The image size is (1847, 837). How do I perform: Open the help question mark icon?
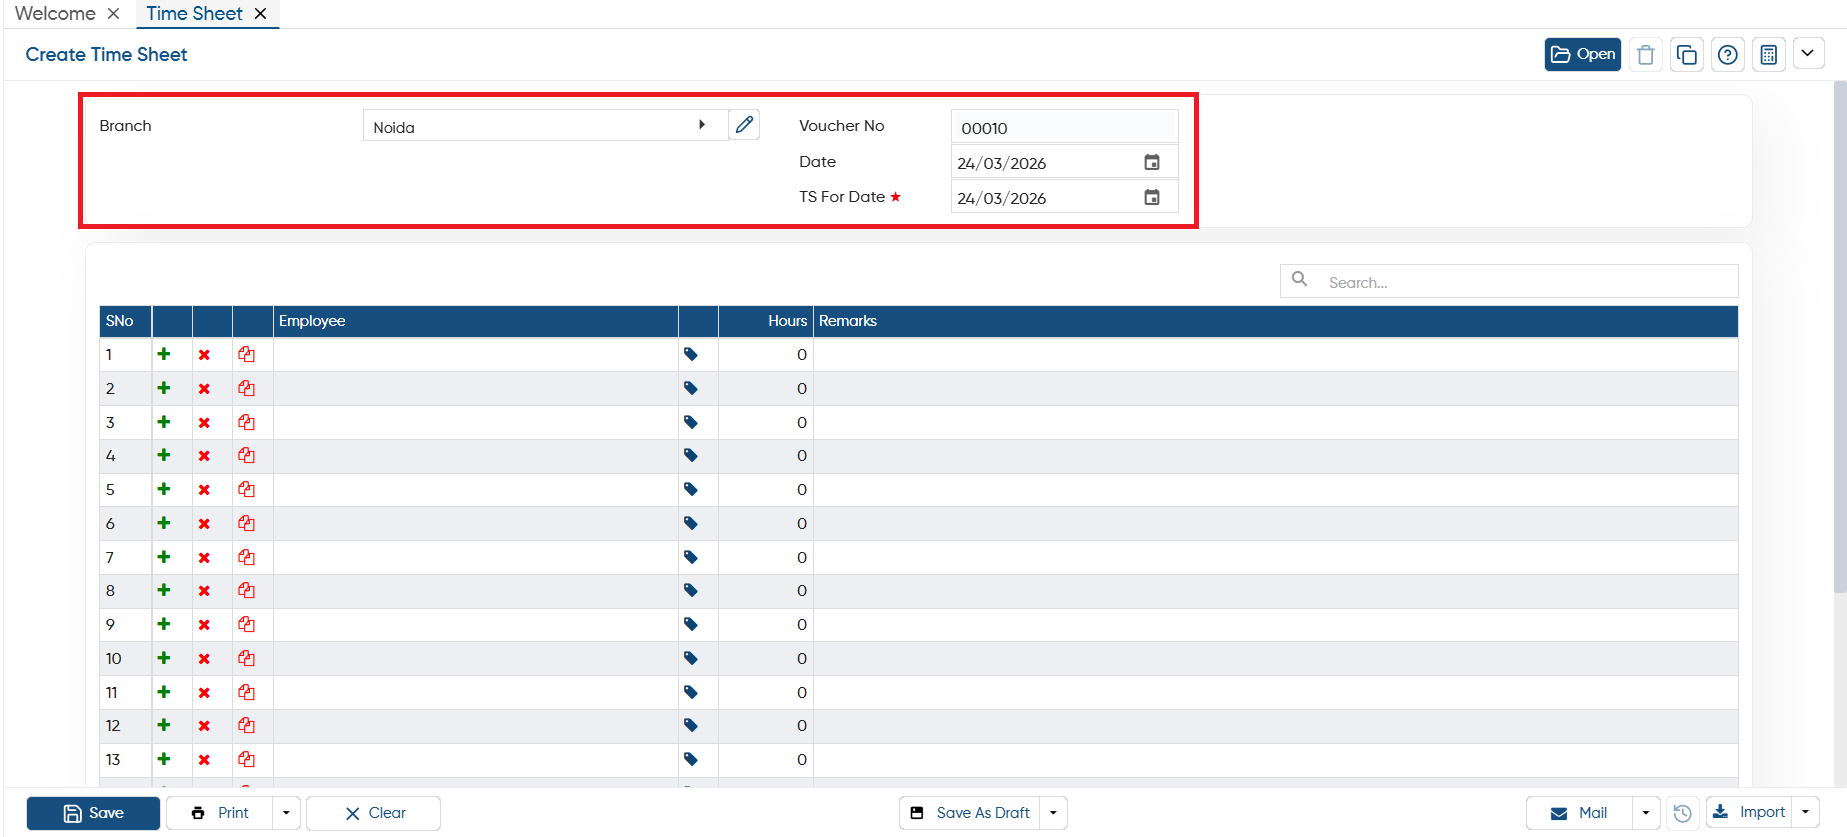(x=1728, y=55)
